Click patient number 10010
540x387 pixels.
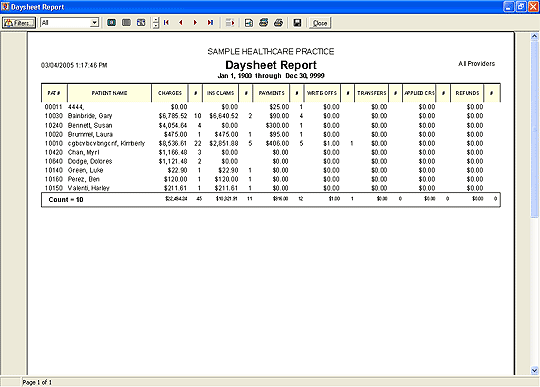(53, 143)
